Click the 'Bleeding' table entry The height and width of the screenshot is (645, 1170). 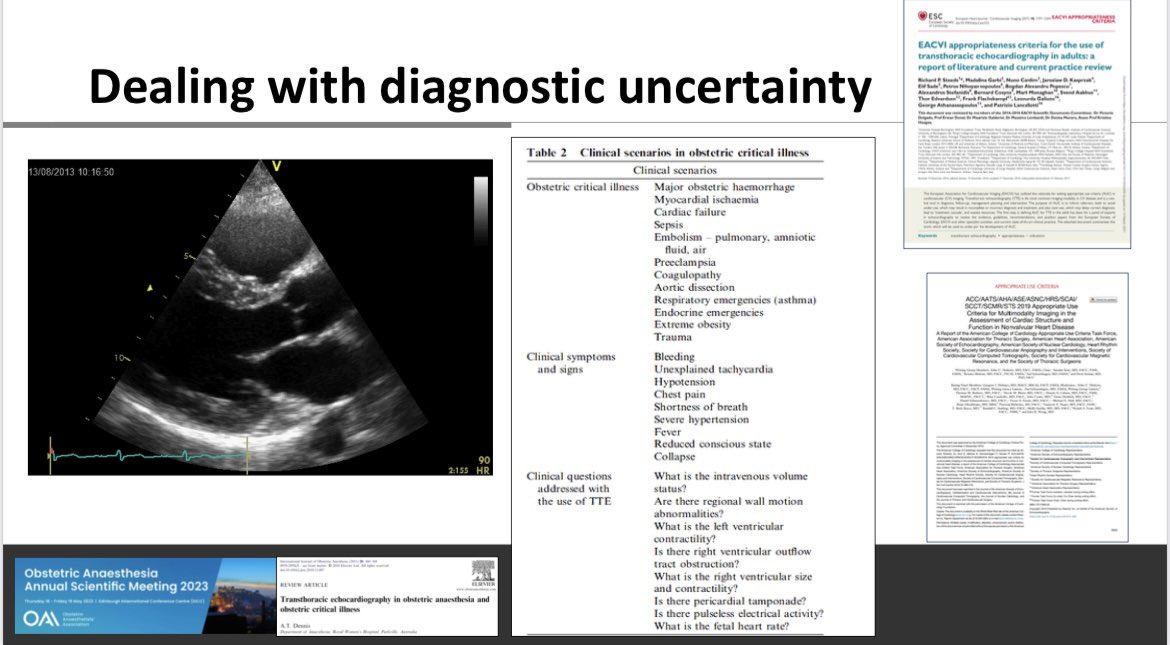tap(675, 357)
